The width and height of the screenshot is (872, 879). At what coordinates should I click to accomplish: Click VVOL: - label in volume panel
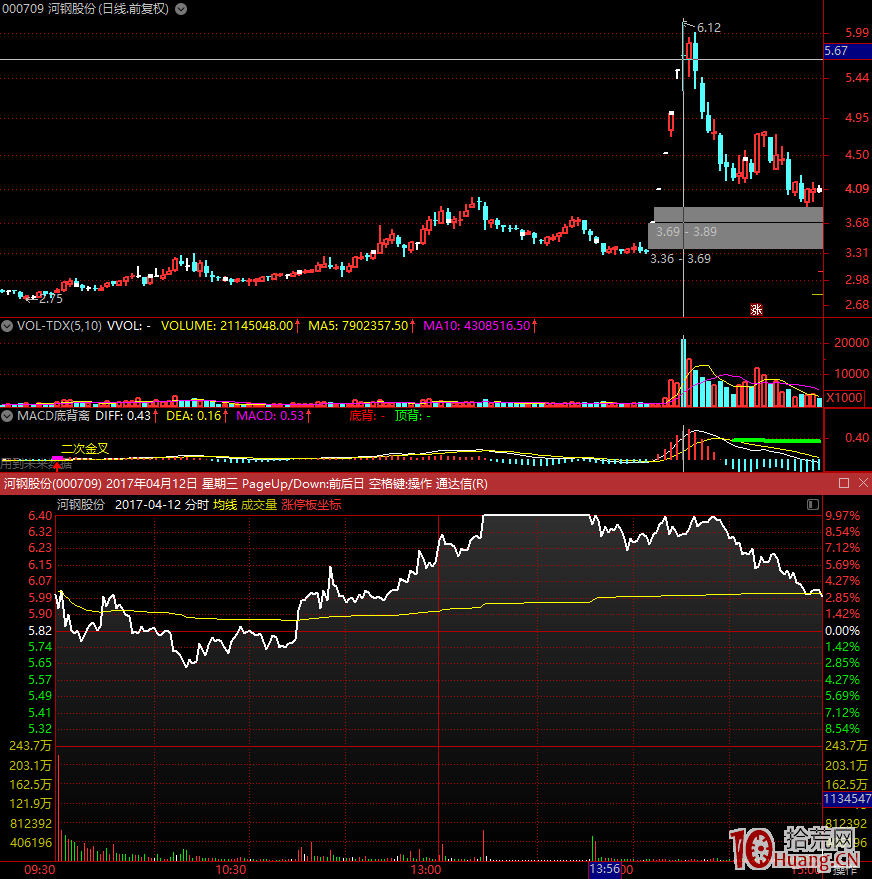tap(129, 326)
